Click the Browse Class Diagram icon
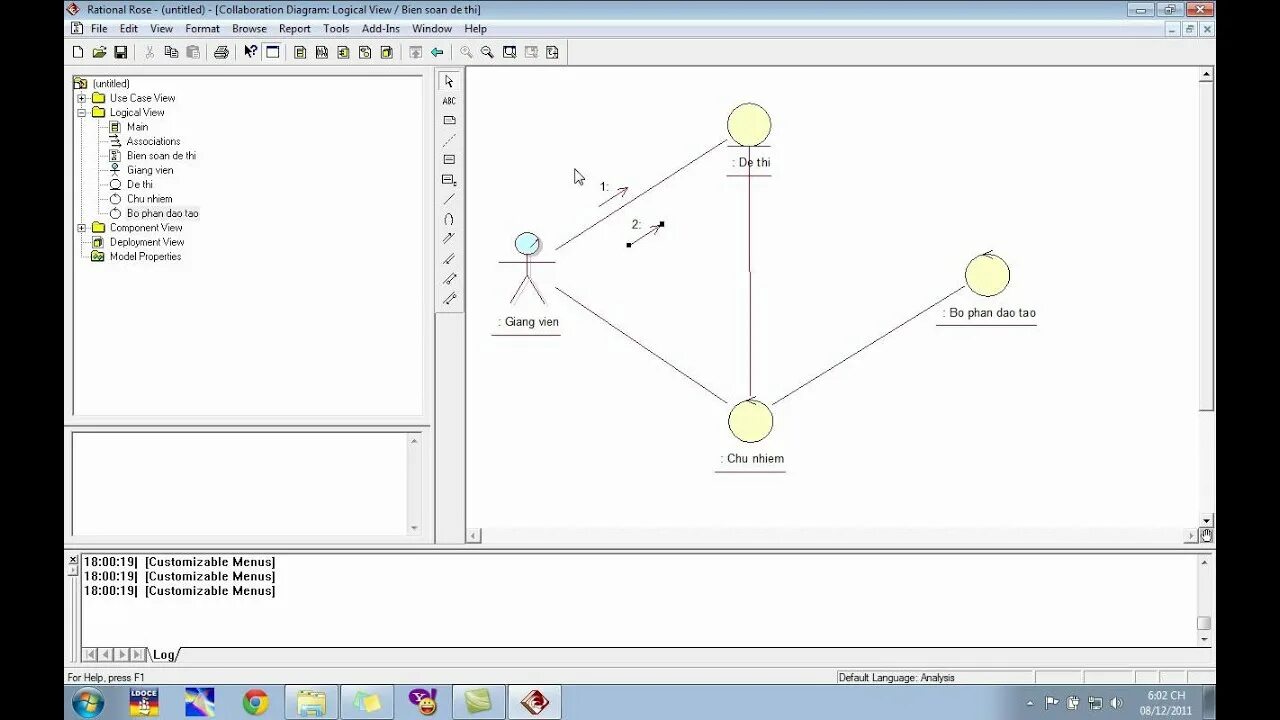 pos(299,52)
